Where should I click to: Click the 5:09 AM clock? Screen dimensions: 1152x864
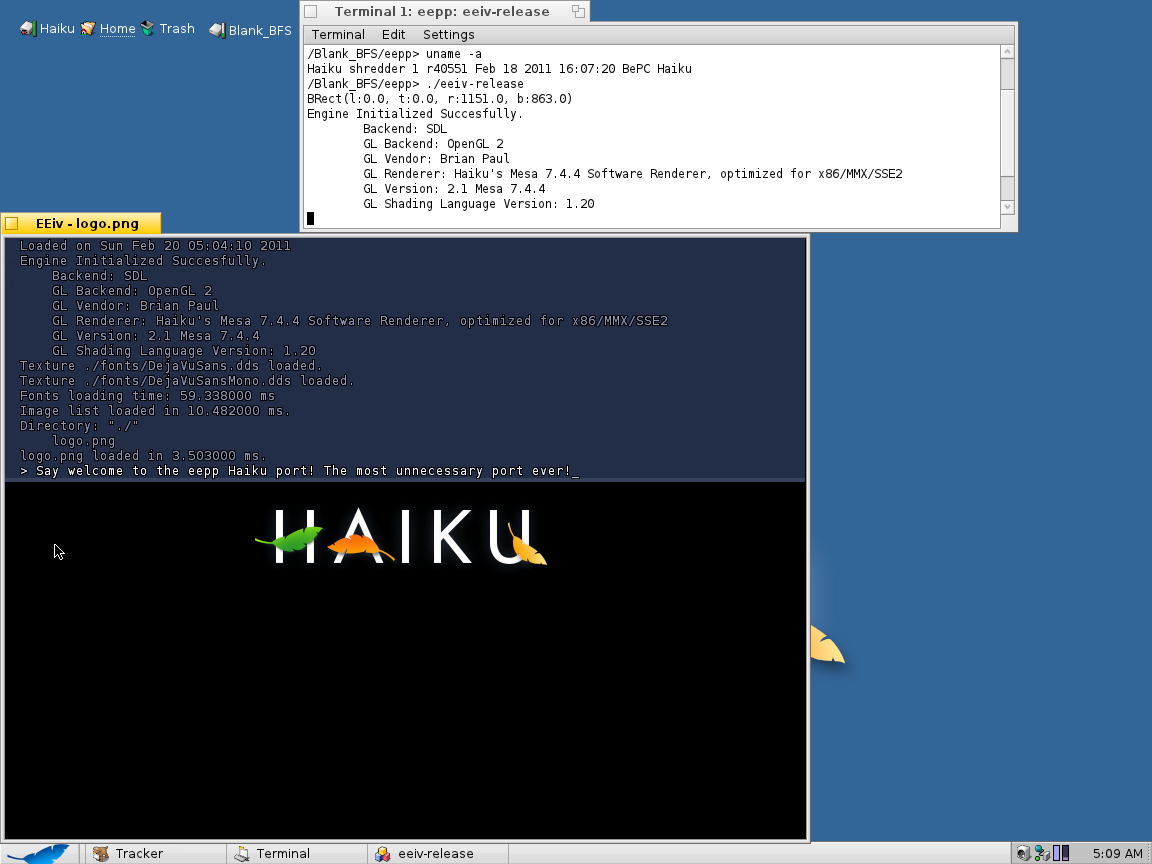pos(1117,854)
